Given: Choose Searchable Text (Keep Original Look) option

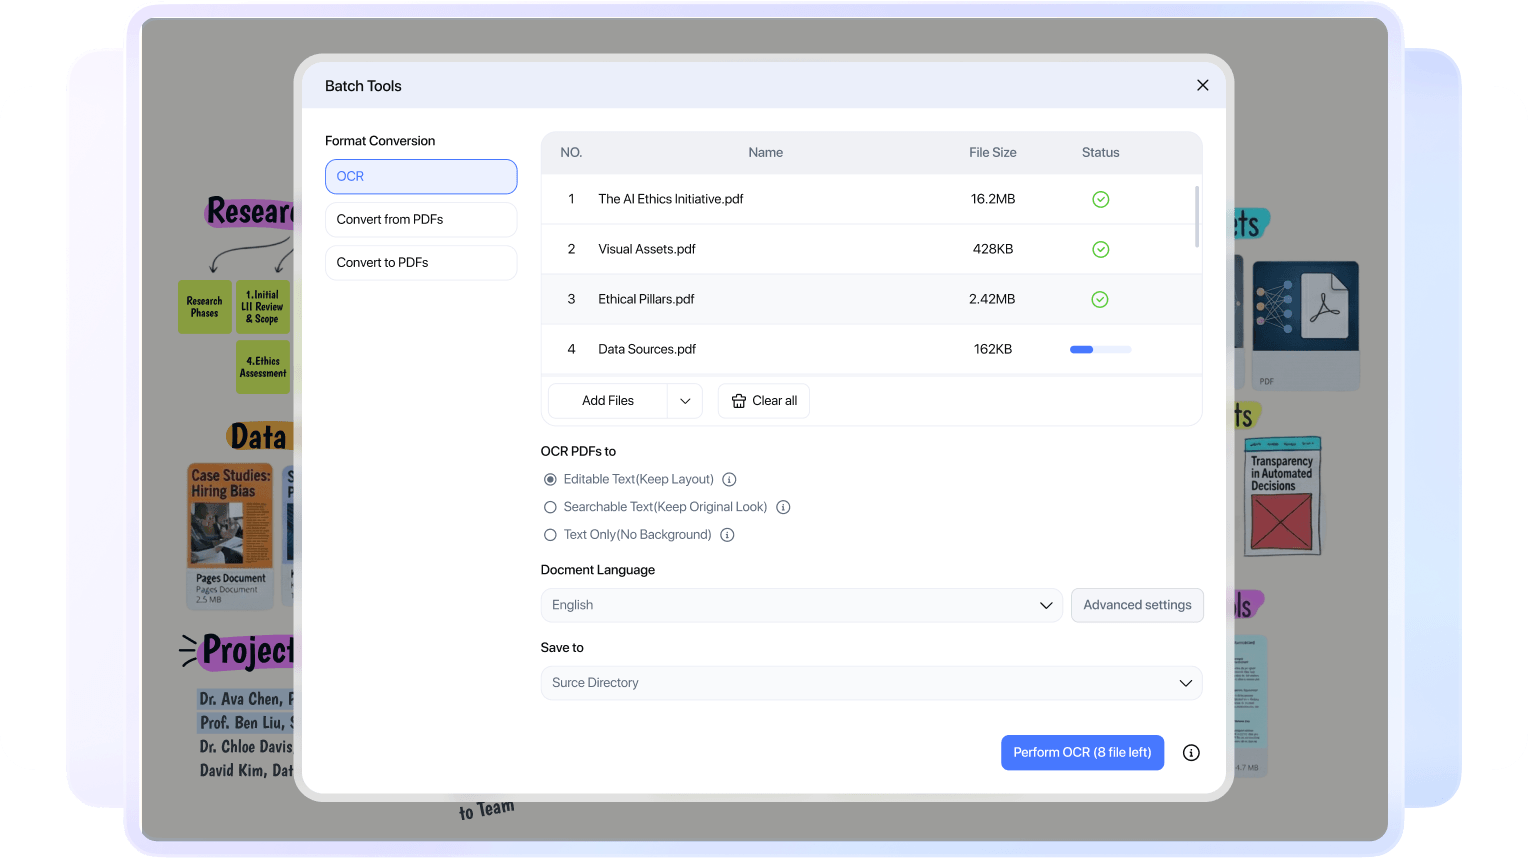Looking at the screenshot, I should pyautogui.click(x=550, y=507).
